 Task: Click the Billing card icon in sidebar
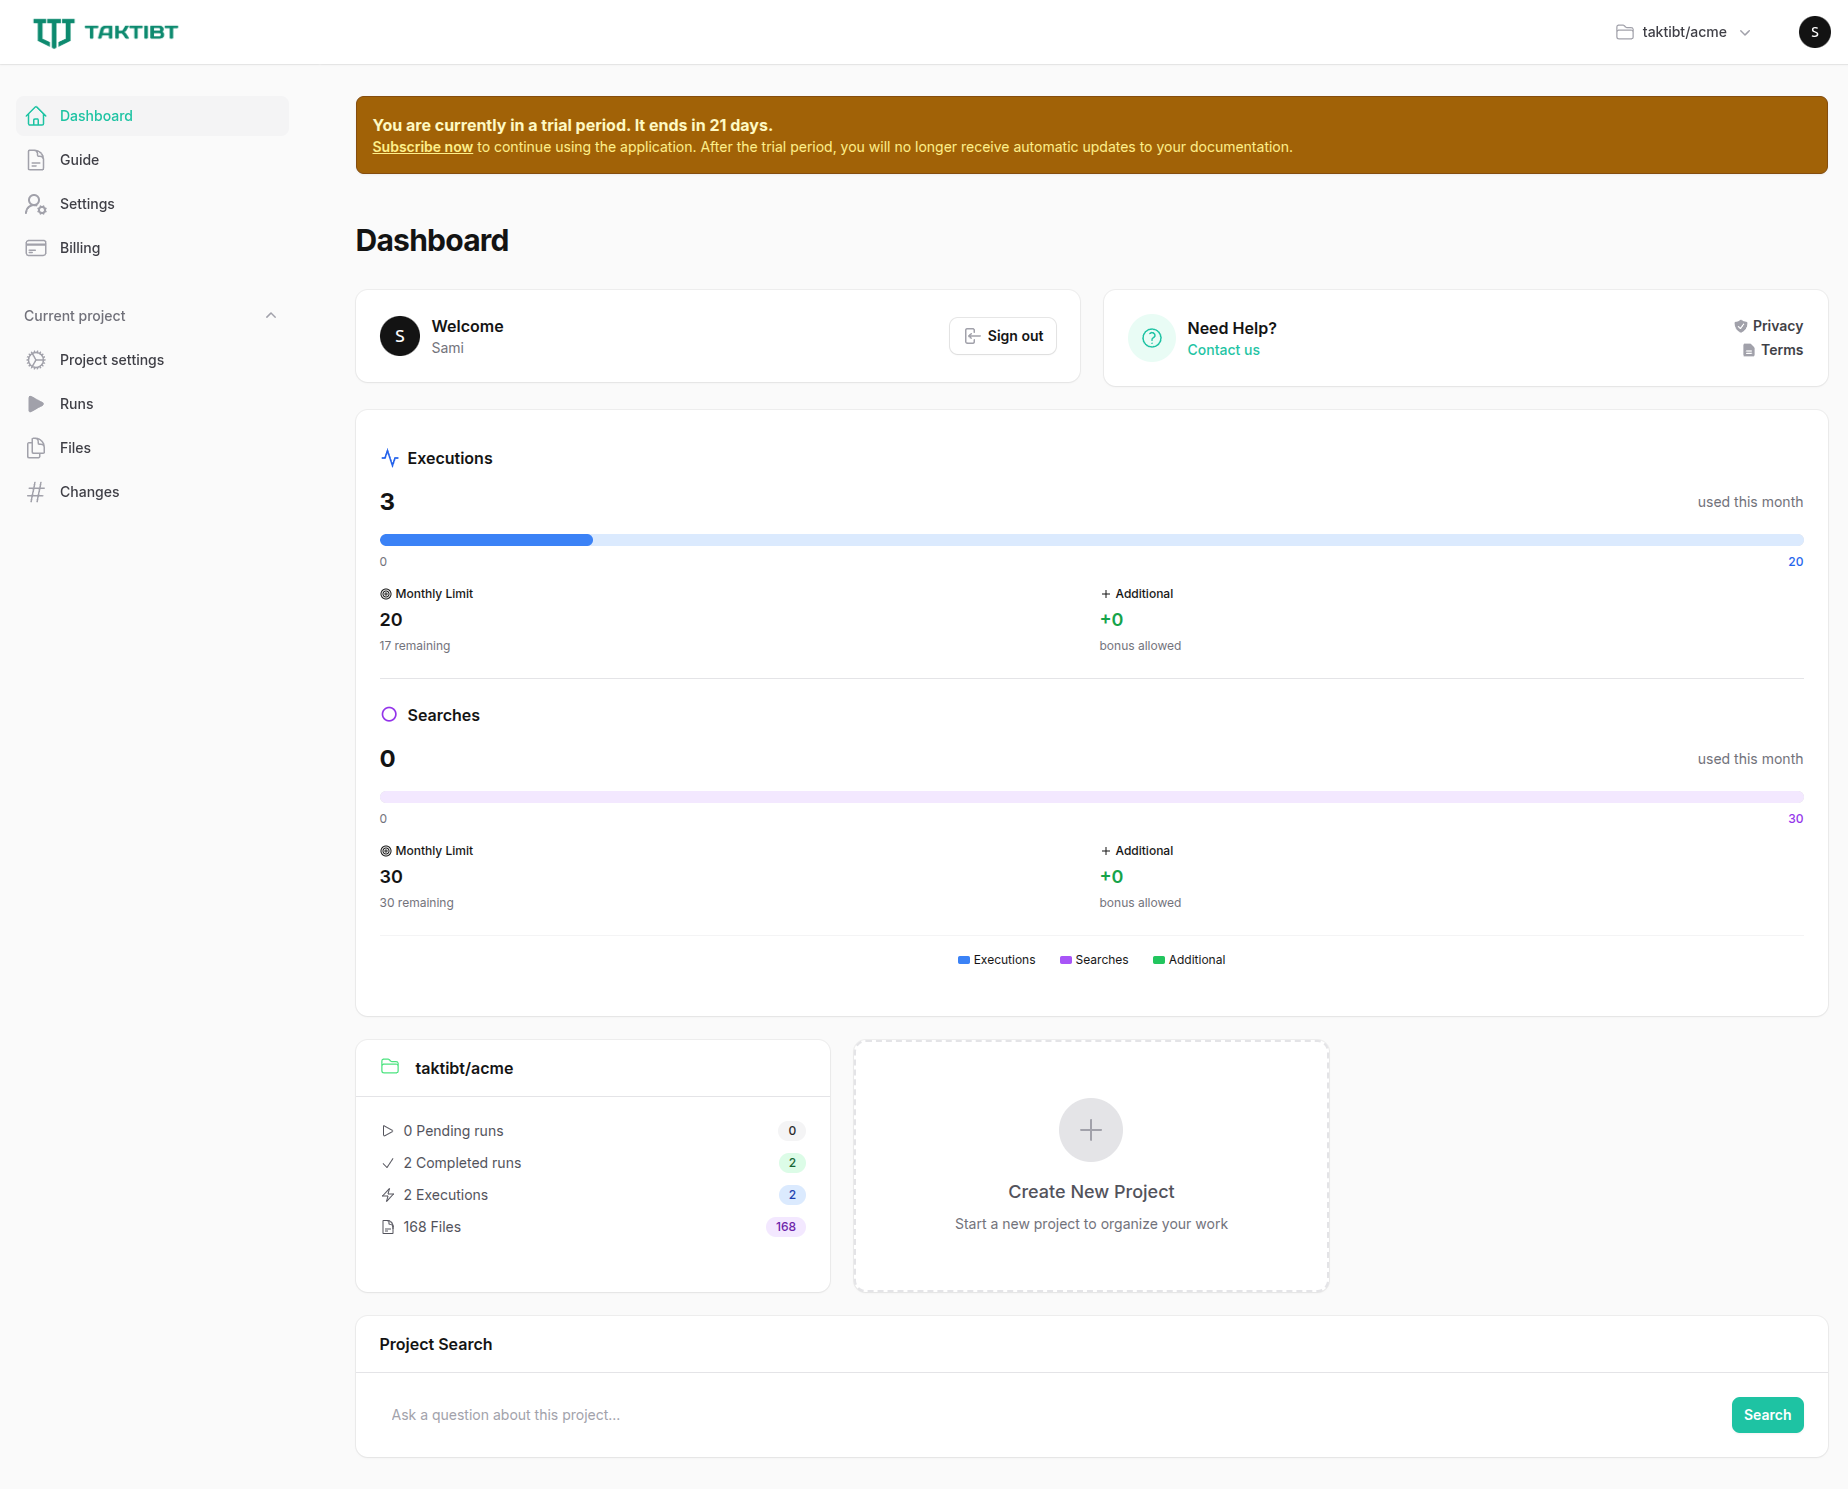36,248
